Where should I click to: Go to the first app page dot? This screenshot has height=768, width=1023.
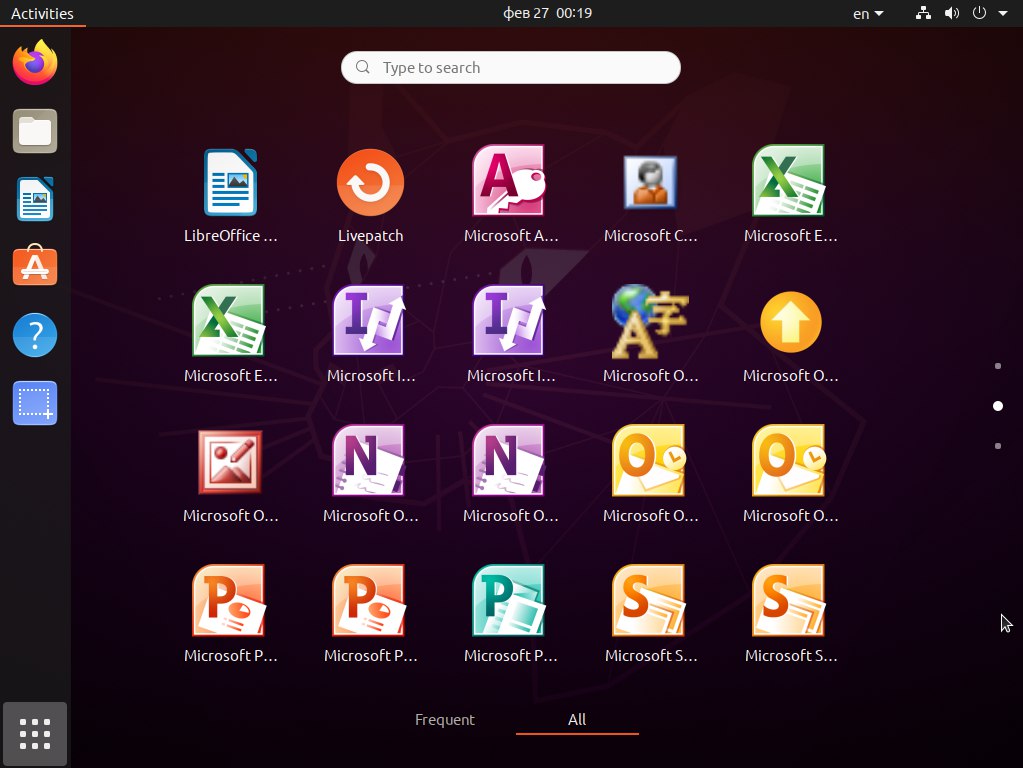[x=998, y=366]
